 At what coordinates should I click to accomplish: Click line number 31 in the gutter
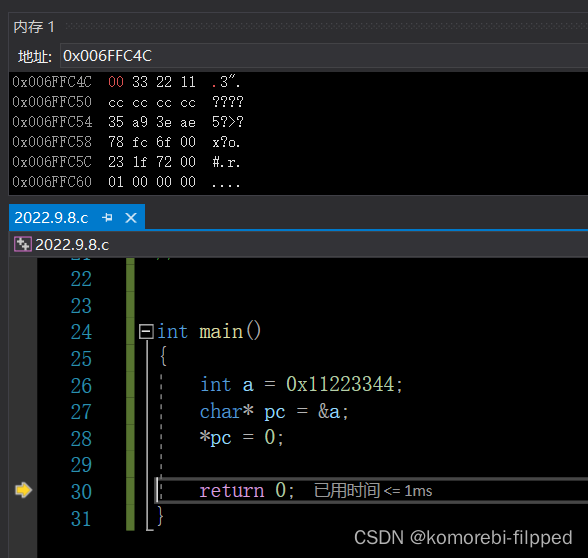81,519
